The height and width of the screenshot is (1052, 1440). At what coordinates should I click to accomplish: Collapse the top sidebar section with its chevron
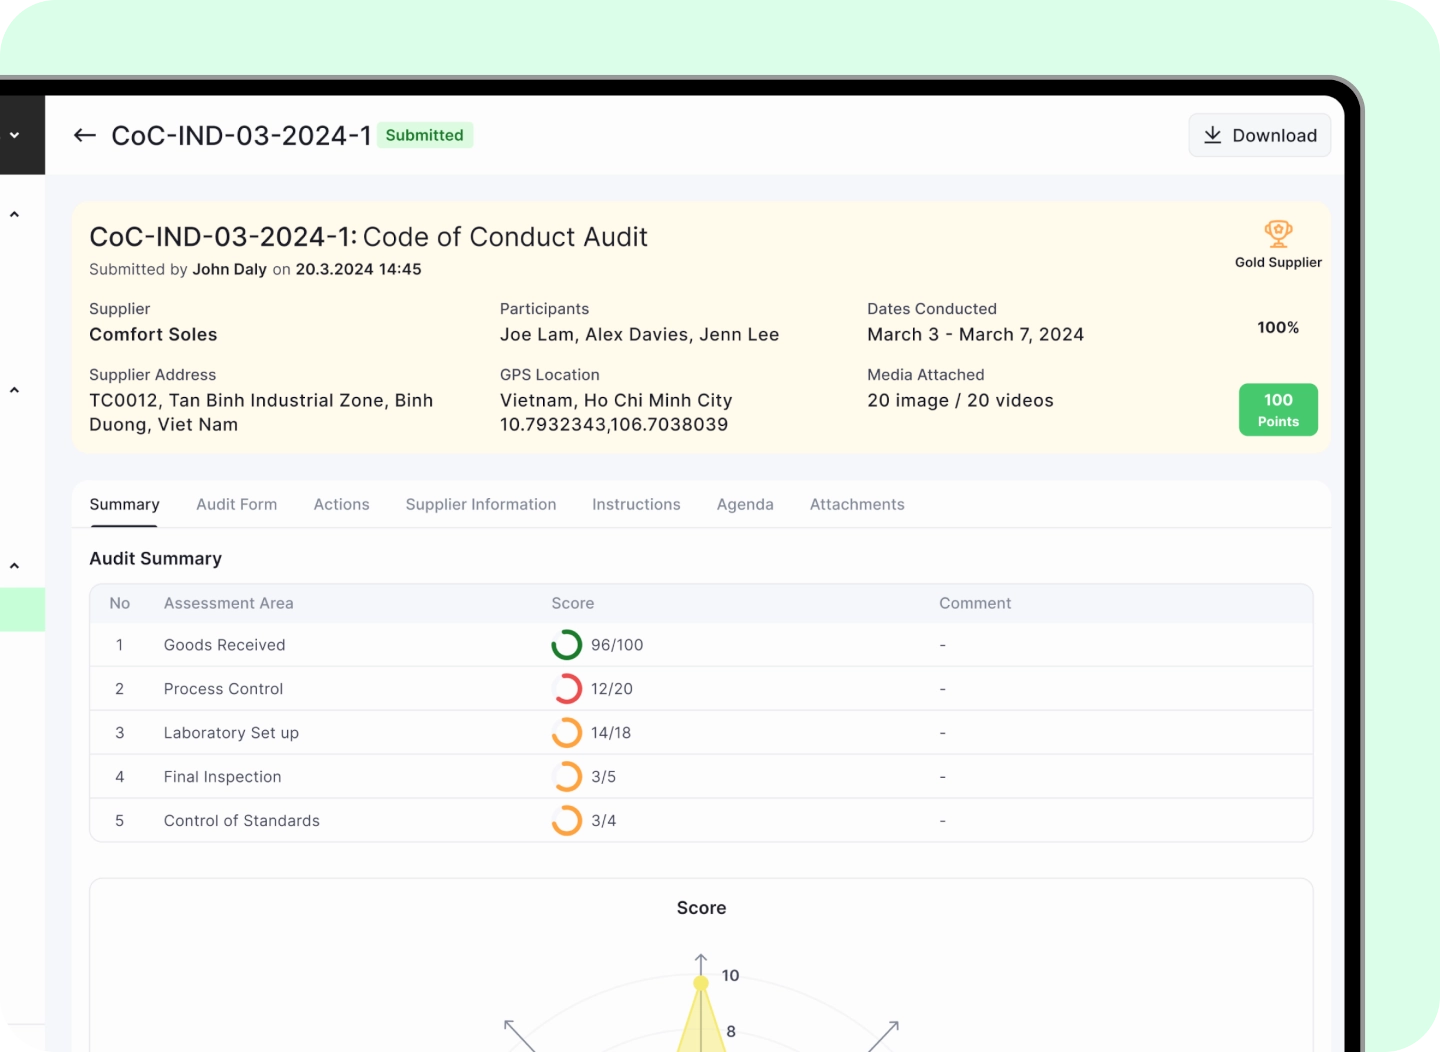click(x=14, y=213)
